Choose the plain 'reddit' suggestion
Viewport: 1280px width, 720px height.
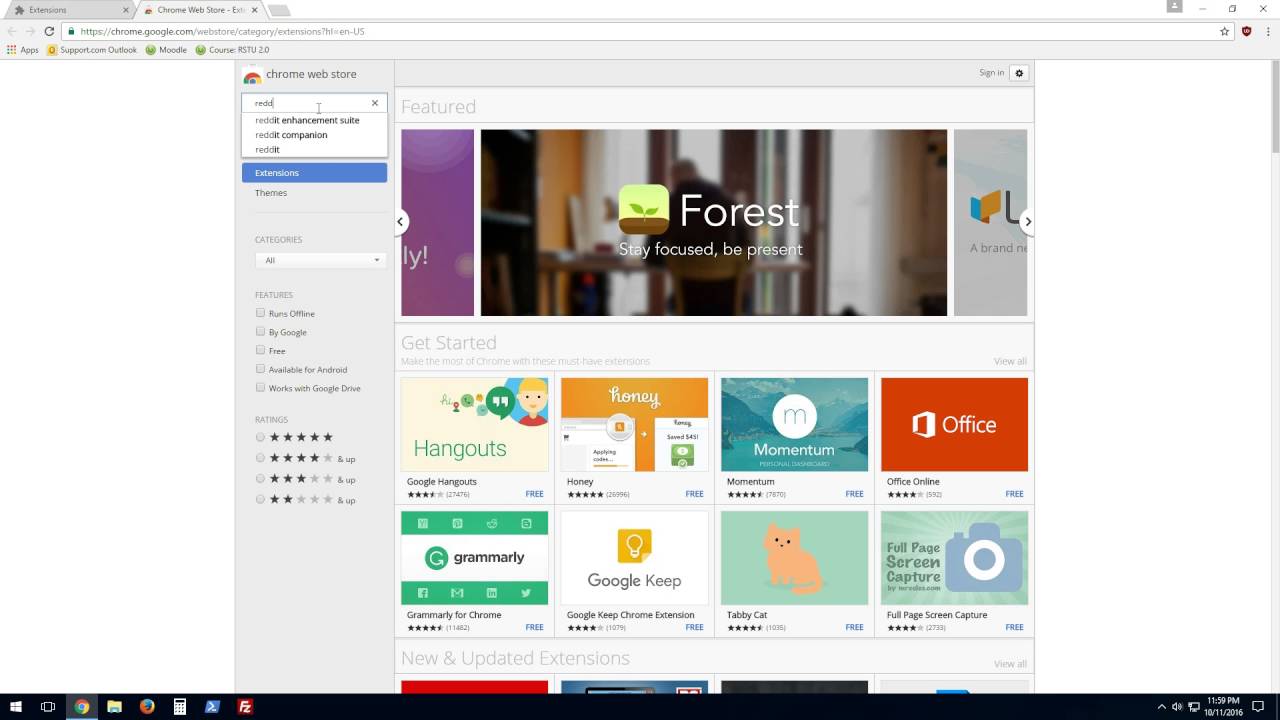[x=267, y=149]
